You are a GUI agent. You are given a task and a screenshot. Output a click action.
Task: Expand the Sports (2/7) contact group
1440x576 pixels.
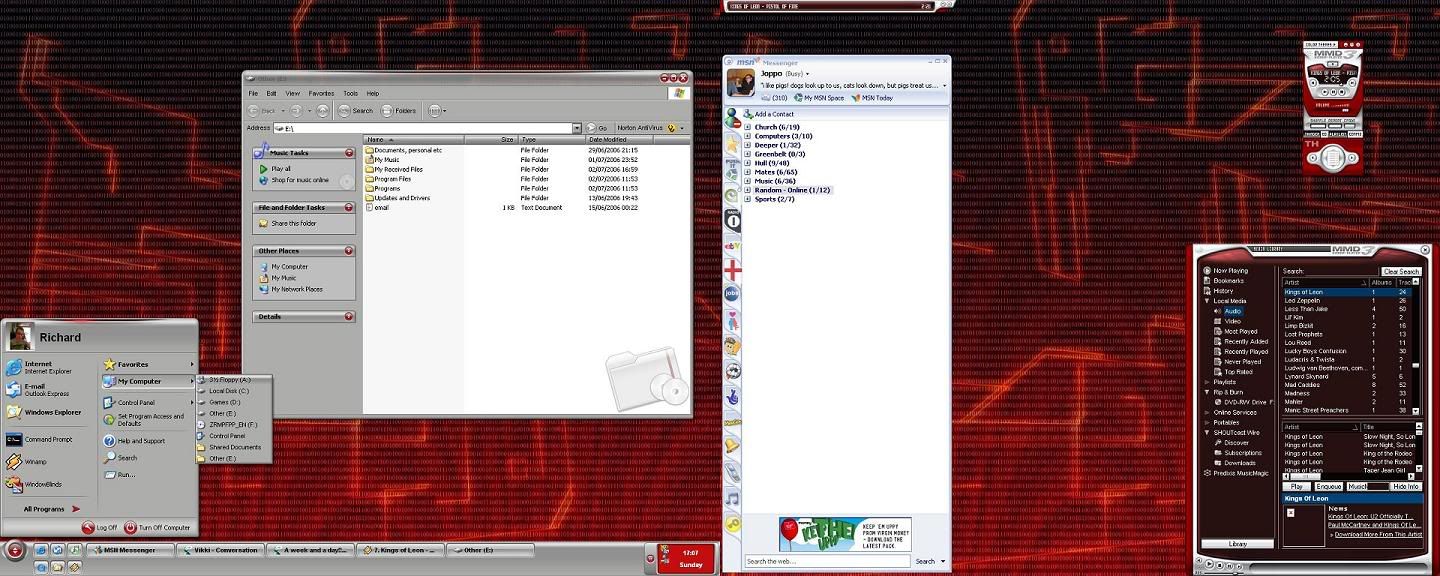click(x=747, y=199)
